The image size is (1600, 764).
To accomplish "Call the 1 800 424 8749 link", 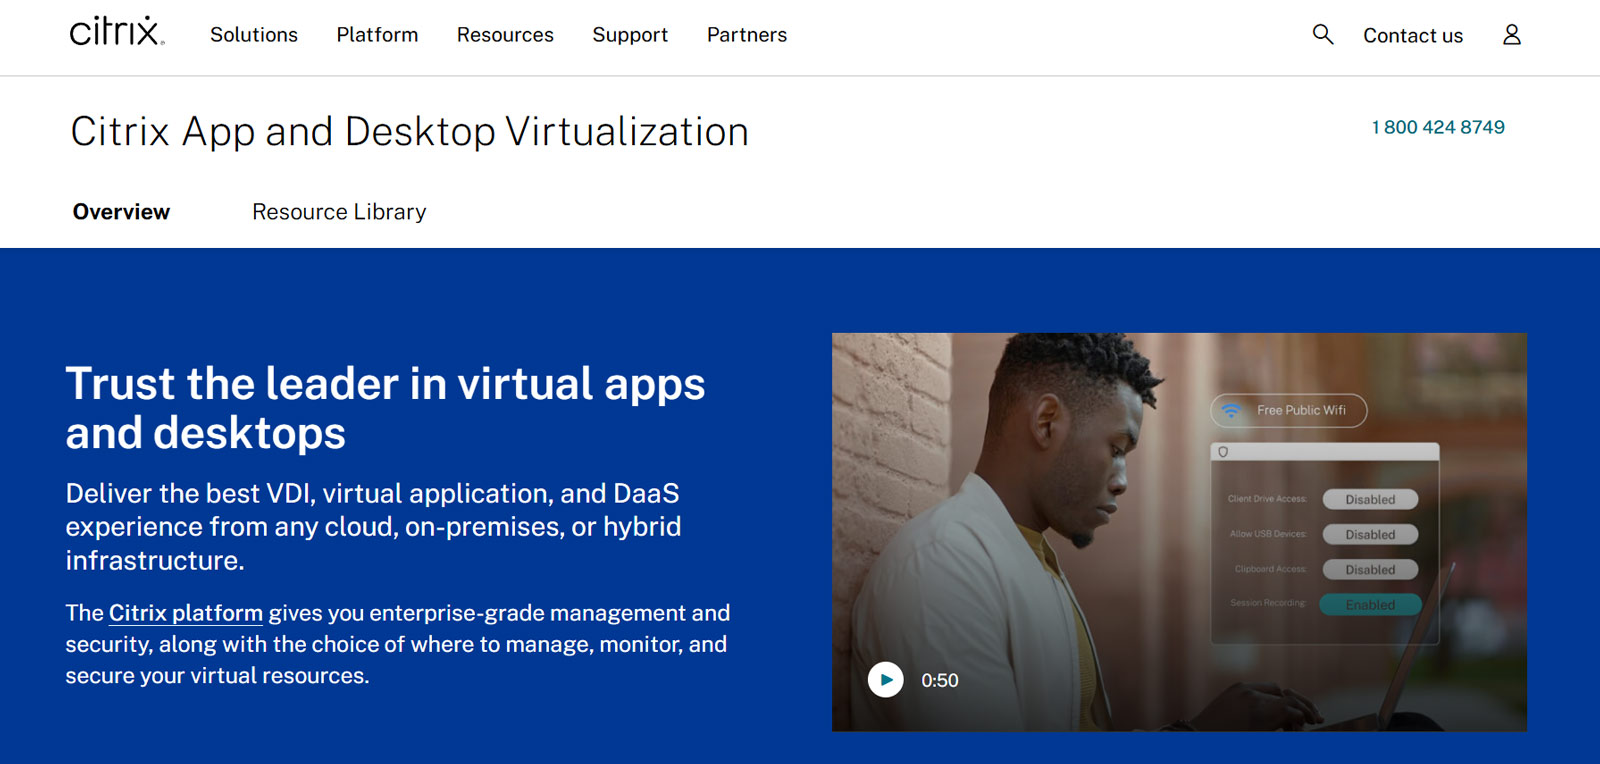I will pyautogui.click(x=1438, y=127).
